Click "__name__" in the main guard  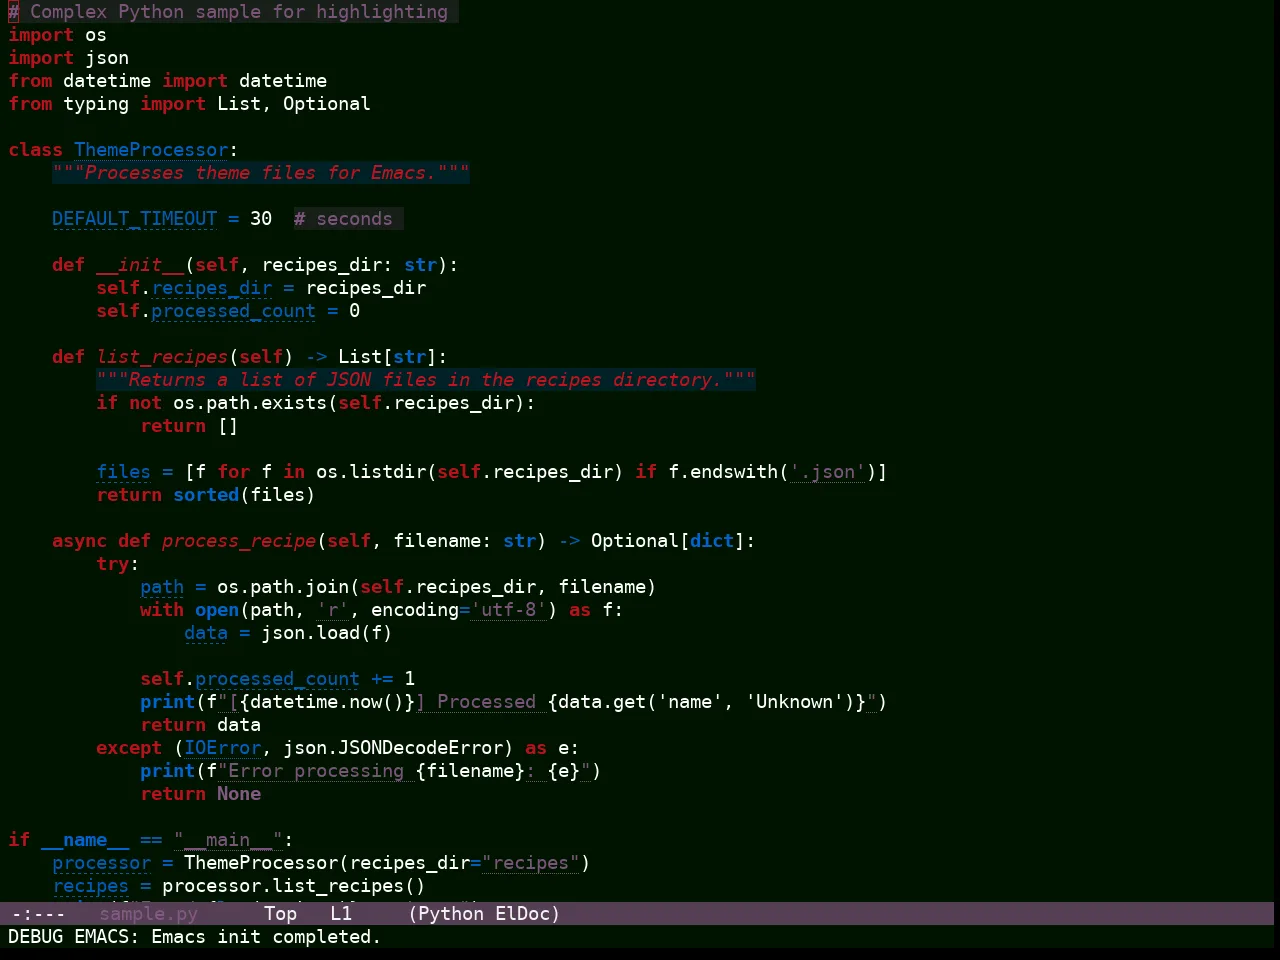(85, 840)
